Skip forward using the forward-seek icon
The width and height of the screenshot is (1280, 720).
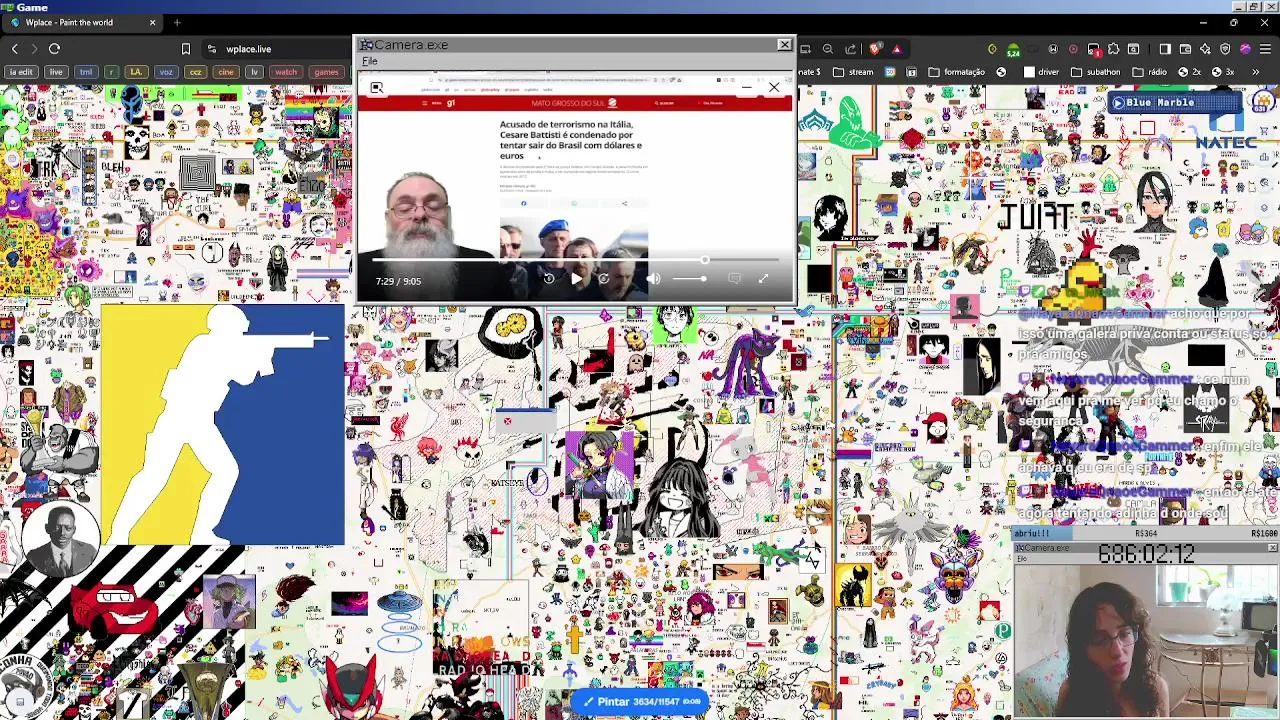click(x=603, y=279)
